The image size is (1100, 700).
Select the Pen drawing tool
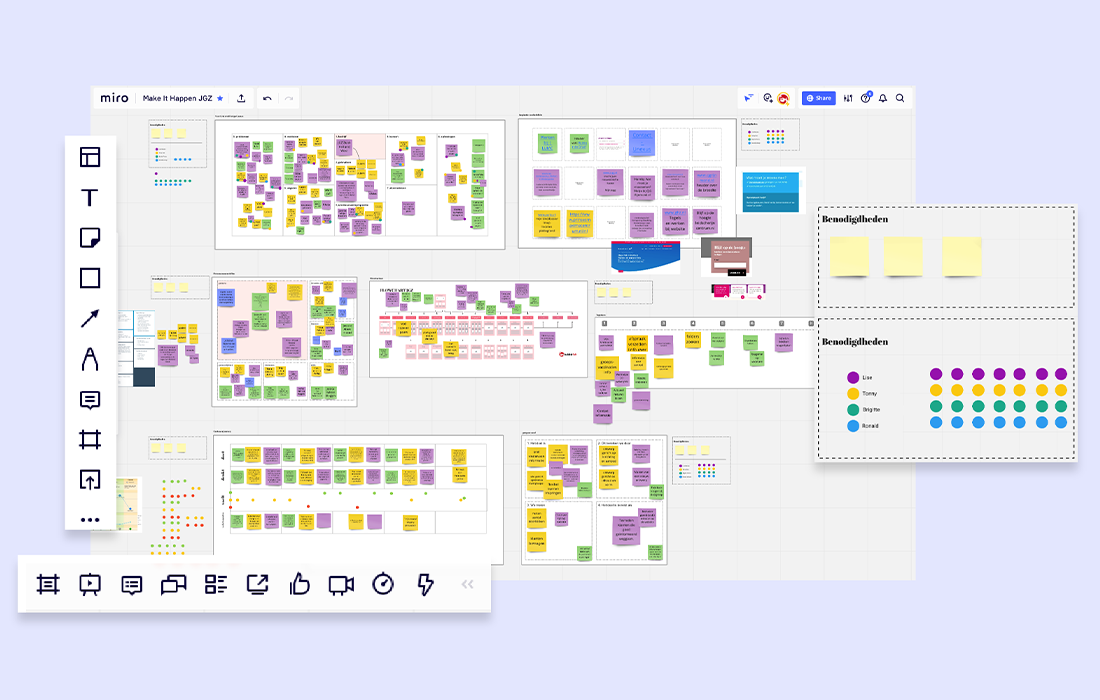(90, 359)
